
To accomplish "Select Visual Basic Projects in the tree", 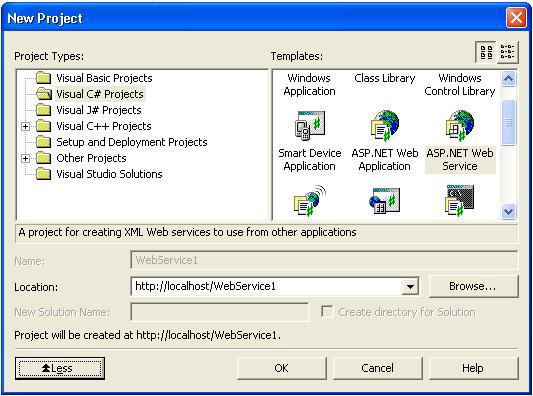I will 104,78.
